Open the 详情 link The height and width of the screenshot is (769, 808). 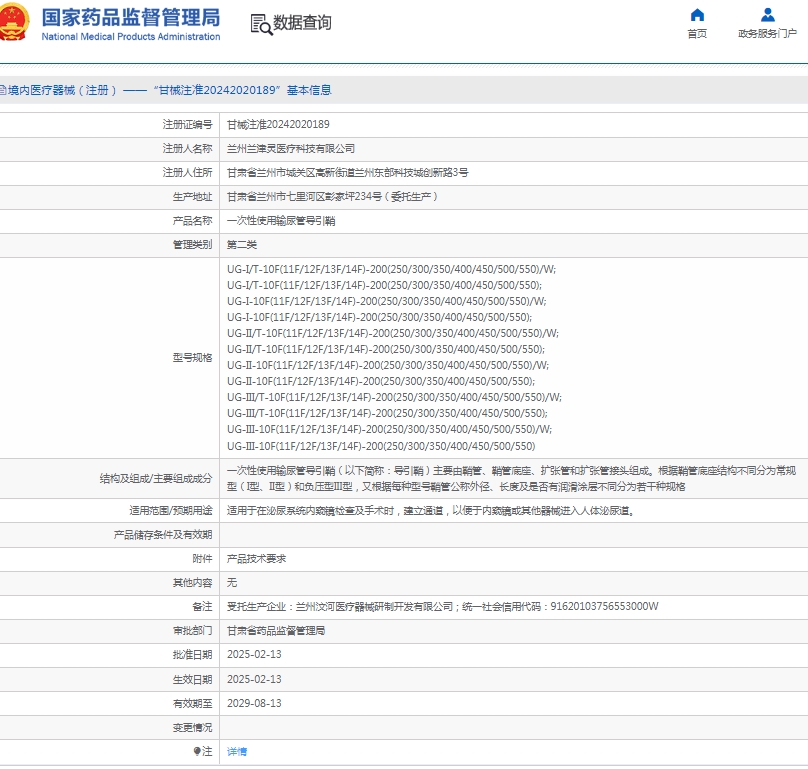click(x=237, y=751)
